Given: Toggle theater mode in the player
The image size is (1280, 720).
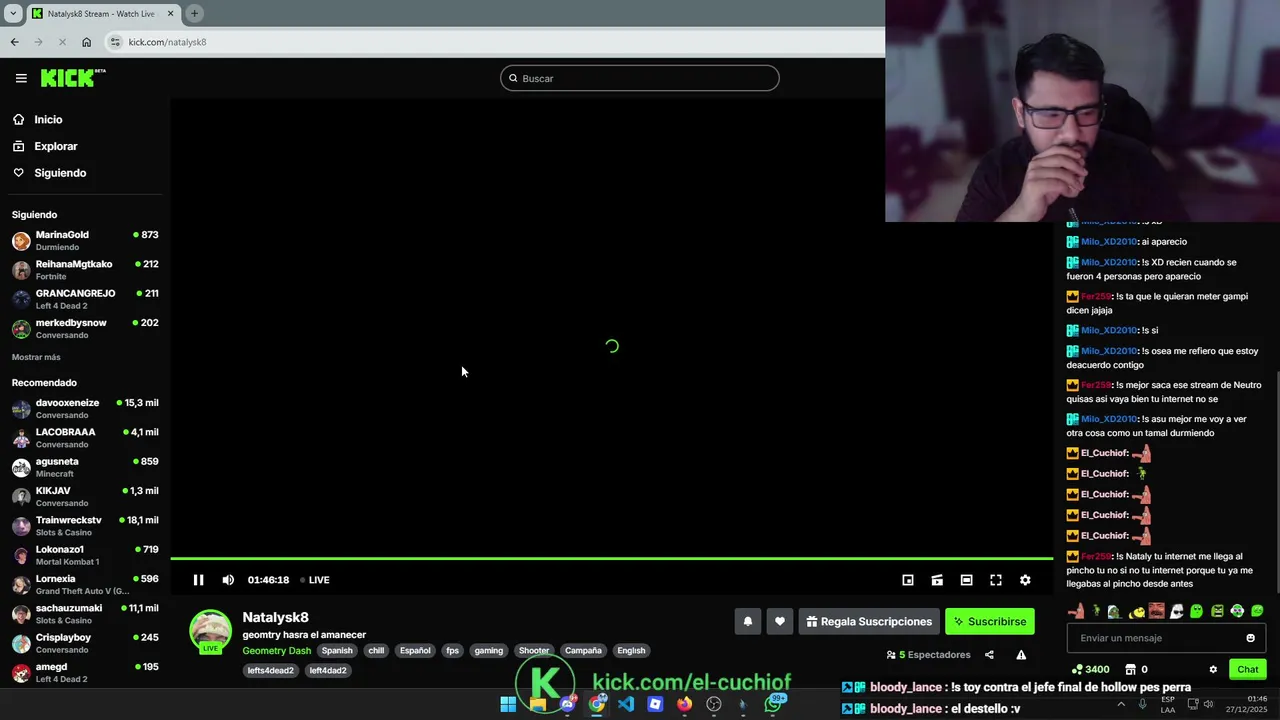Looking at the screenshot, I should [x=966, y=580].
